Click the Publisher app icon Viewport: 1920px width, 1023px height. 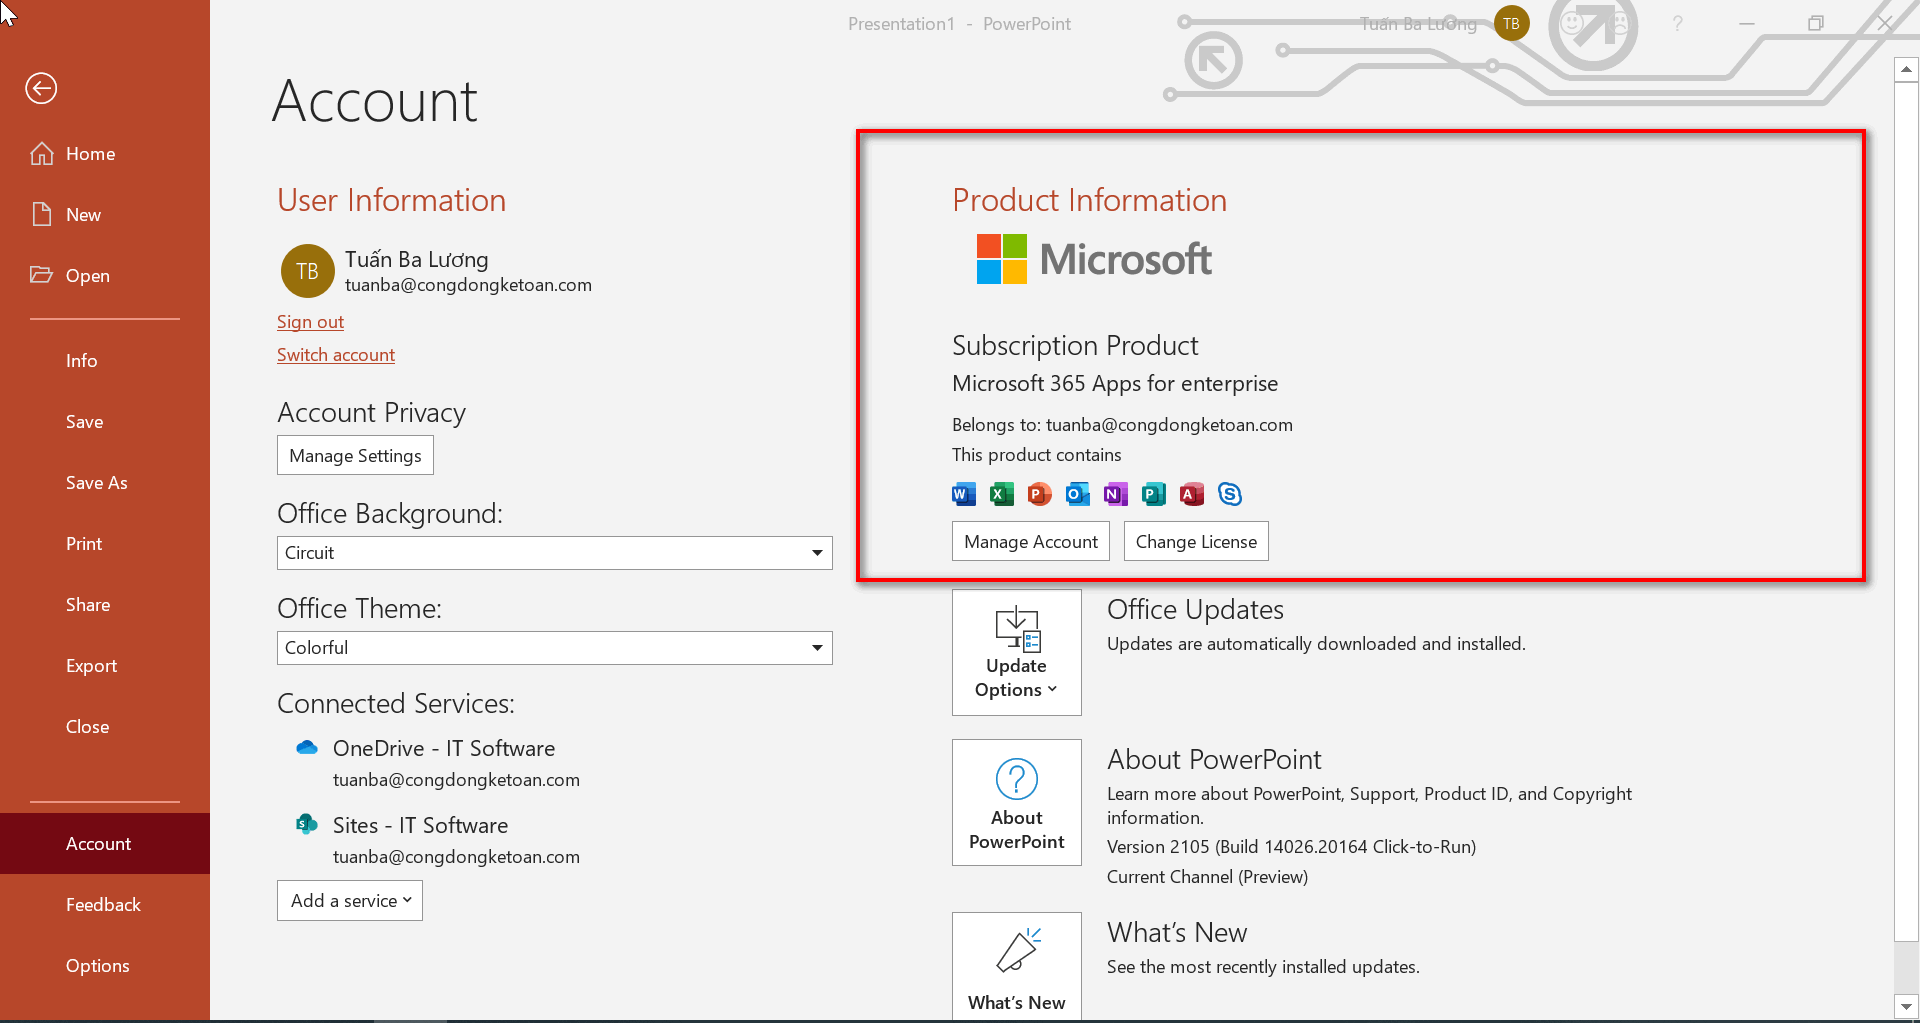(x=1154, y=494)
